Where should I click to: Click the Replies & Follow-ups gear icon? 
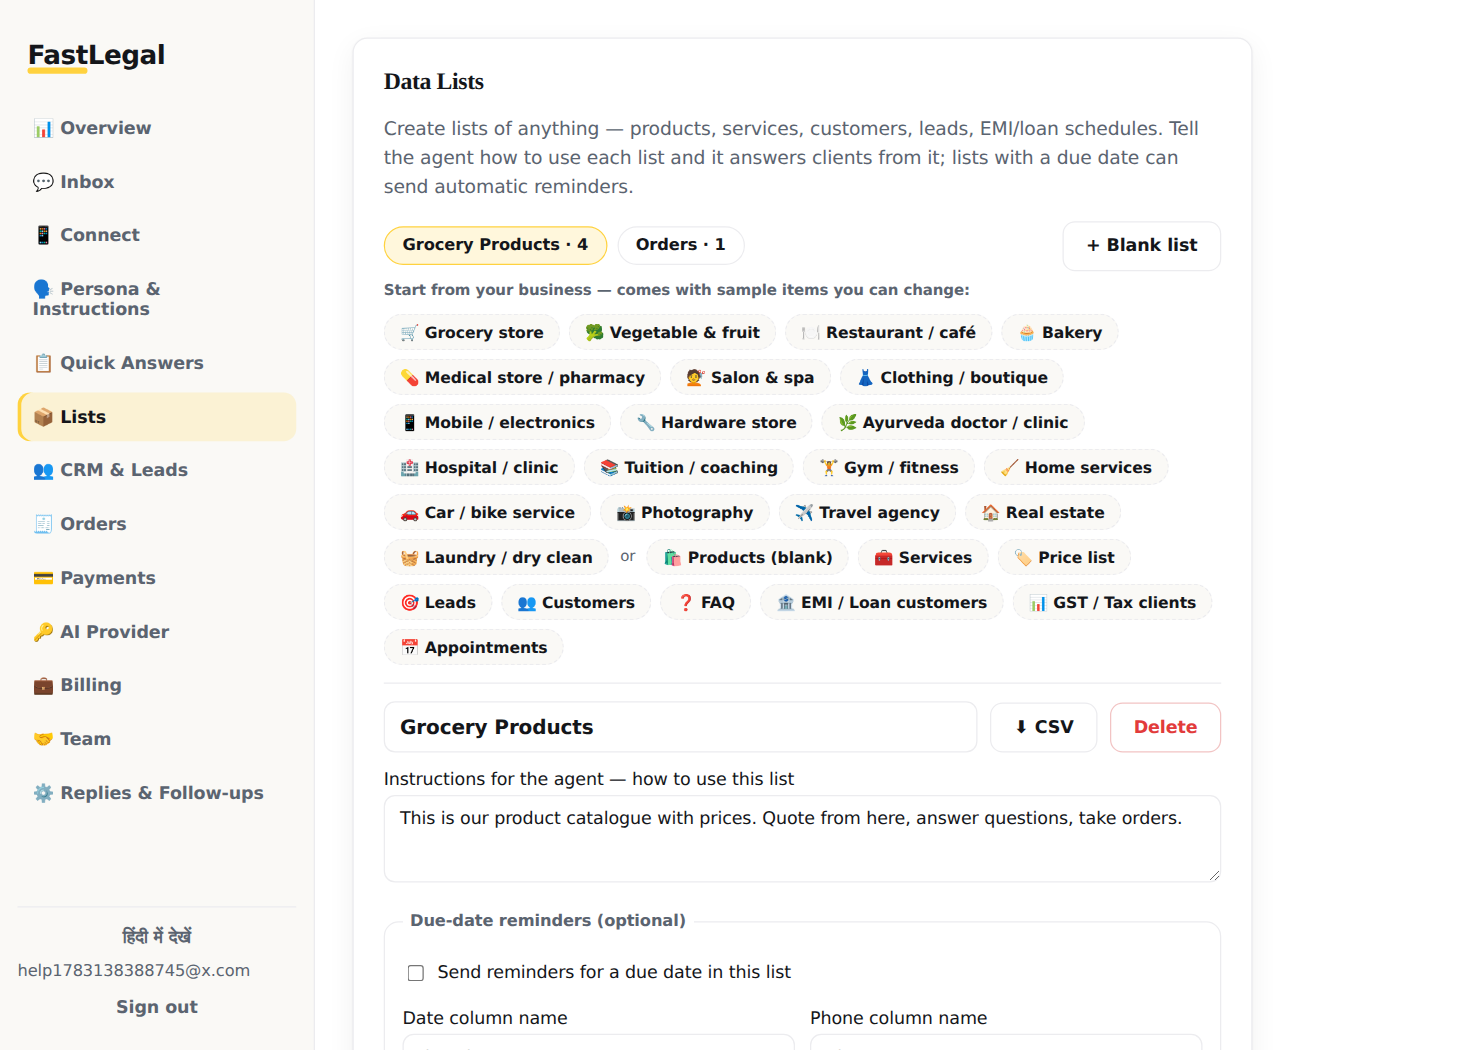click(x=43, y=793)
